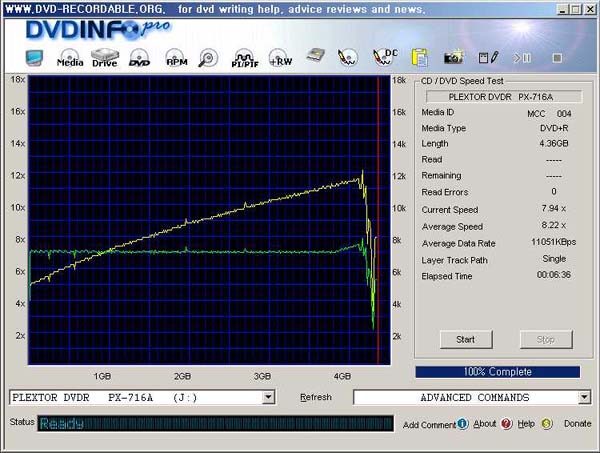Click the ADVANCED COMMANDS combo box
This screenshot has width=600, height=453.
471,398
